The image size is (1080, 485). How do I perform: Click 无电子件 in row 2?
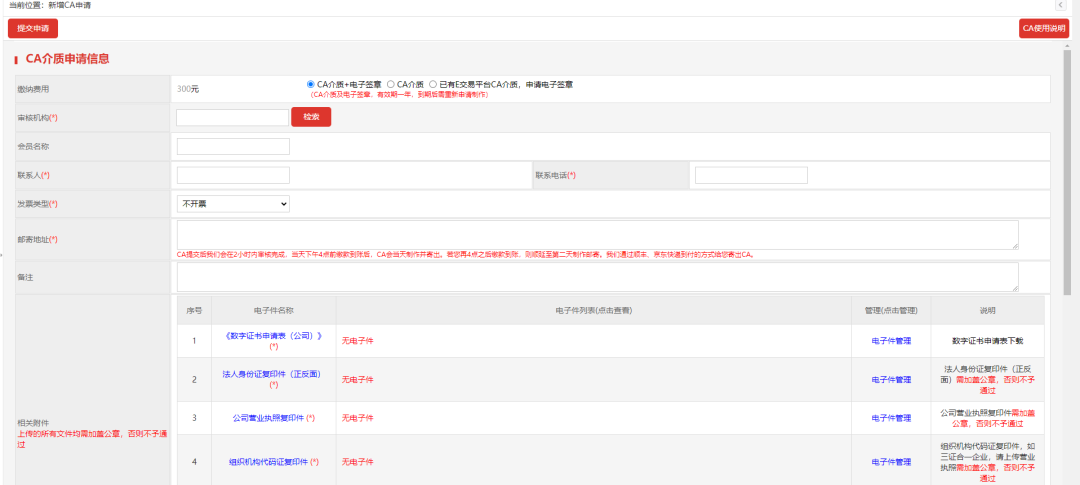357,380
